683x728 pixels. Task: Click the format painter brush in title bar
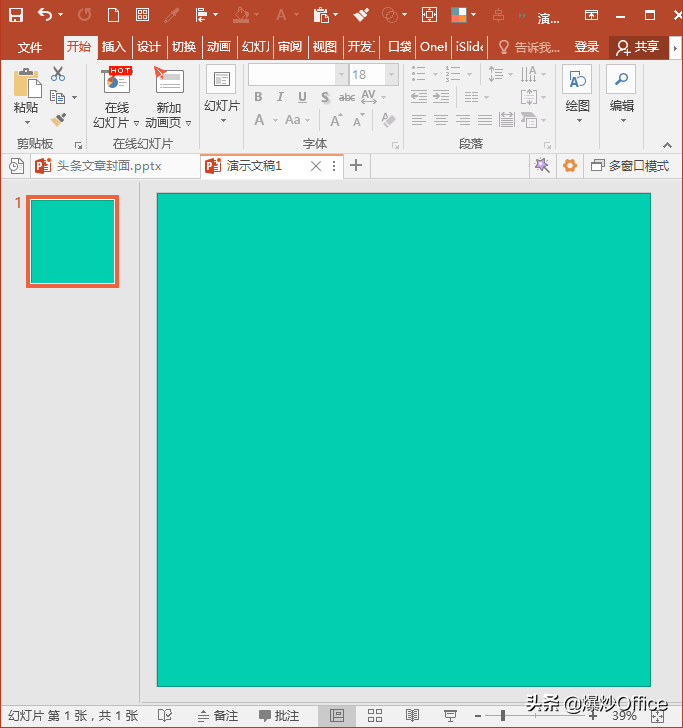coord(361,15)
